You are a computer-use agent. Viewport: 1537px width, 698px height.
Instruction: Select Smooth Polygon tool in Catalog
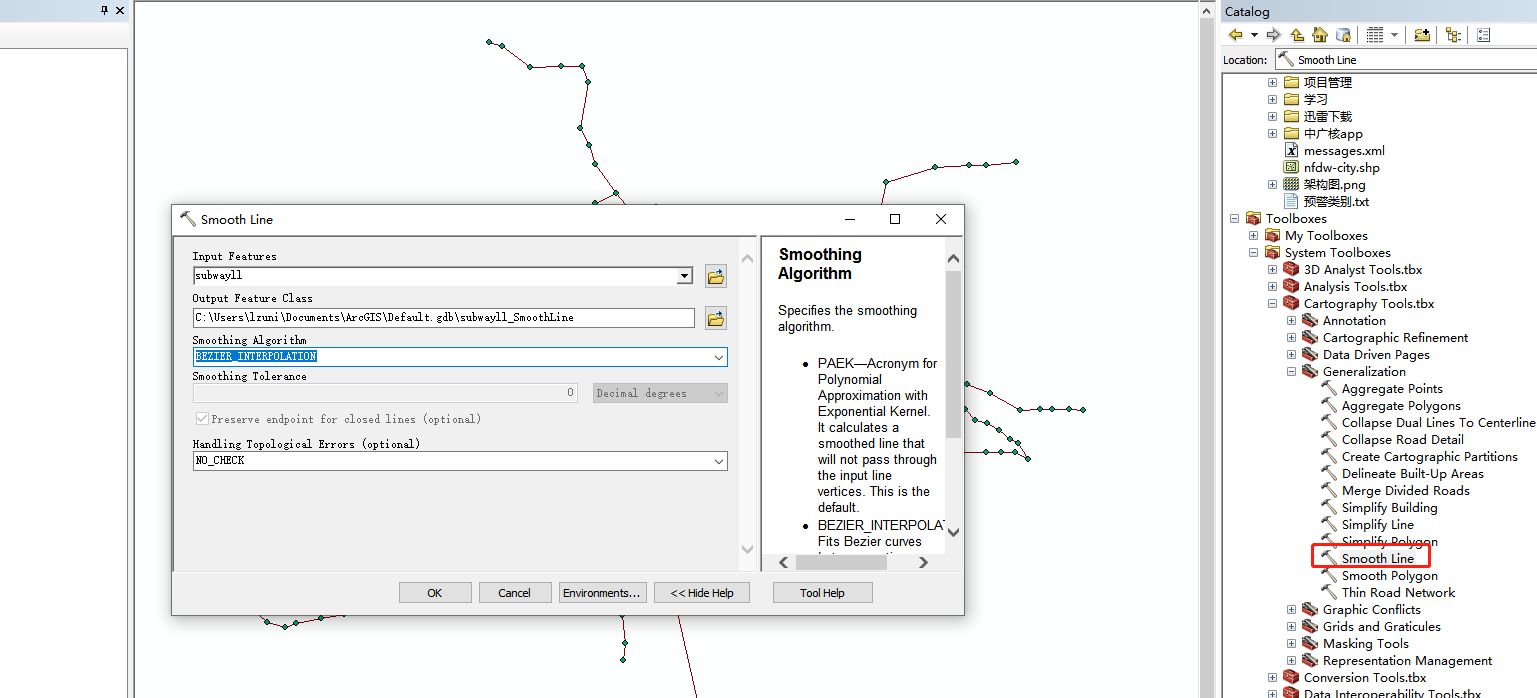tap(1389, 575)
